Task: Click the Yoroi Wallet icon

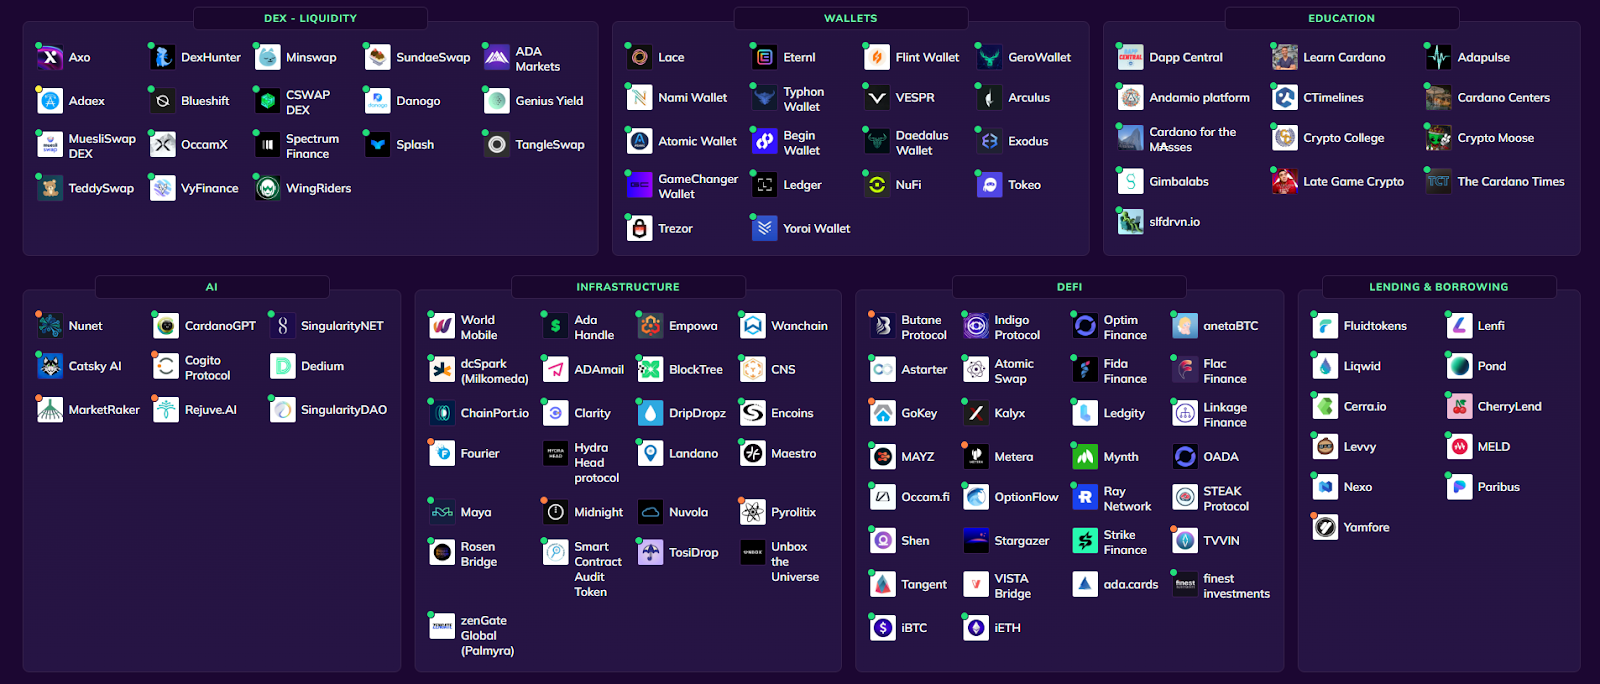Action: [x=765, y=229]
